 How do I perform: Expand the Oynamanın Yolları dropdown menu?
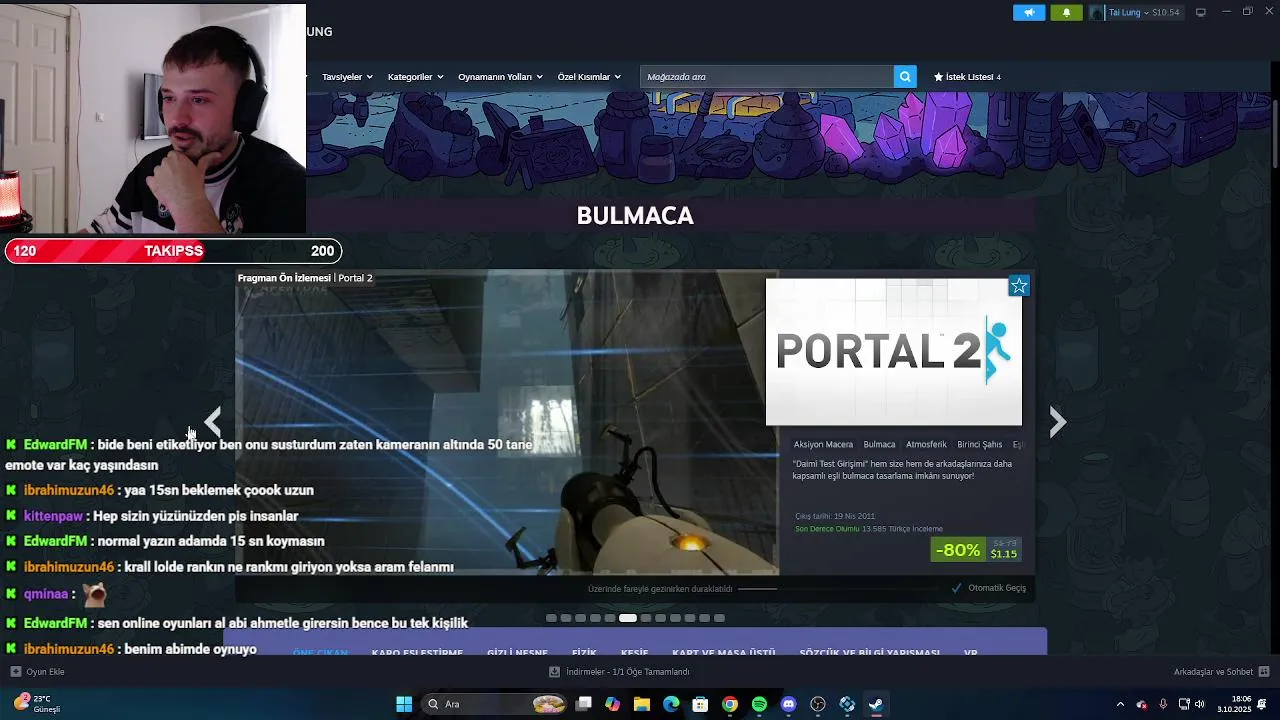500,77
